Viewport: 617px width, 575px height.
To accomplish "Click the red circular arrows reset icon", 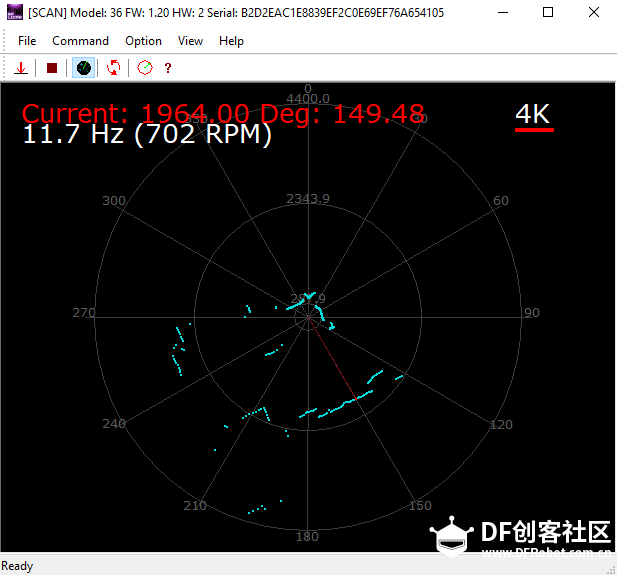I will (x=114, y=68).
